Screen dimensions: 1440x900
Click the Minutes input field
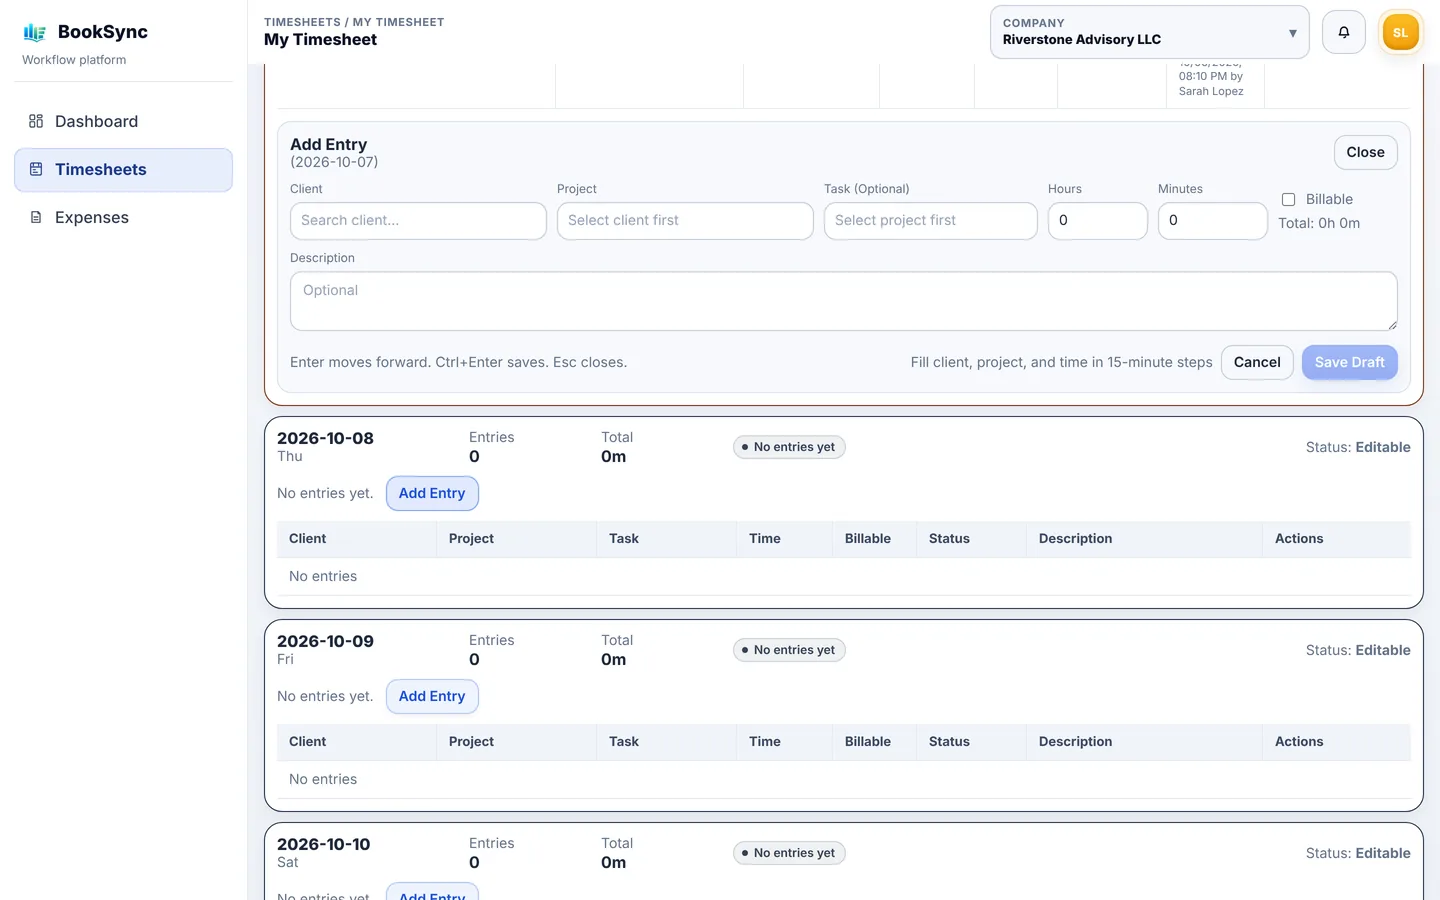pyautogui.click(x=1212, y=221)
